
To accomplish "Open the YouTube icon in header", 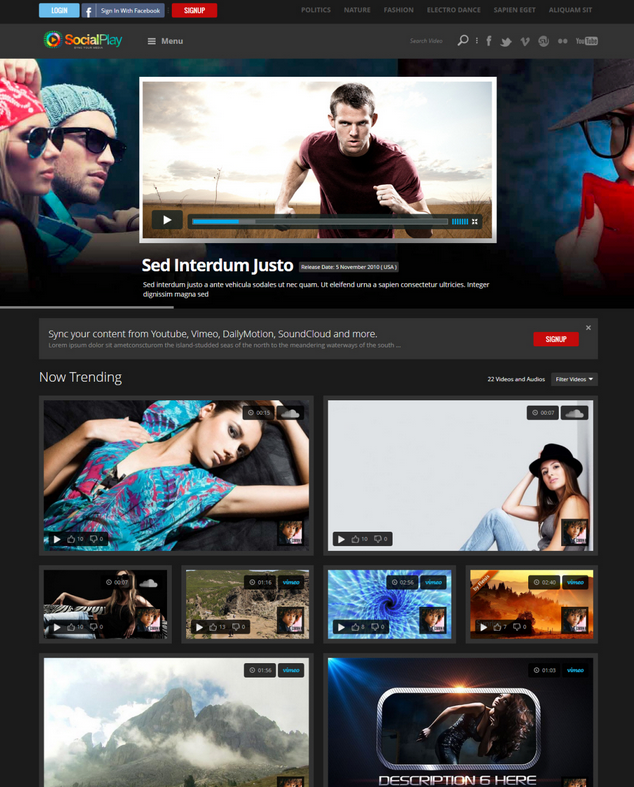I will [x=587, y=41].
